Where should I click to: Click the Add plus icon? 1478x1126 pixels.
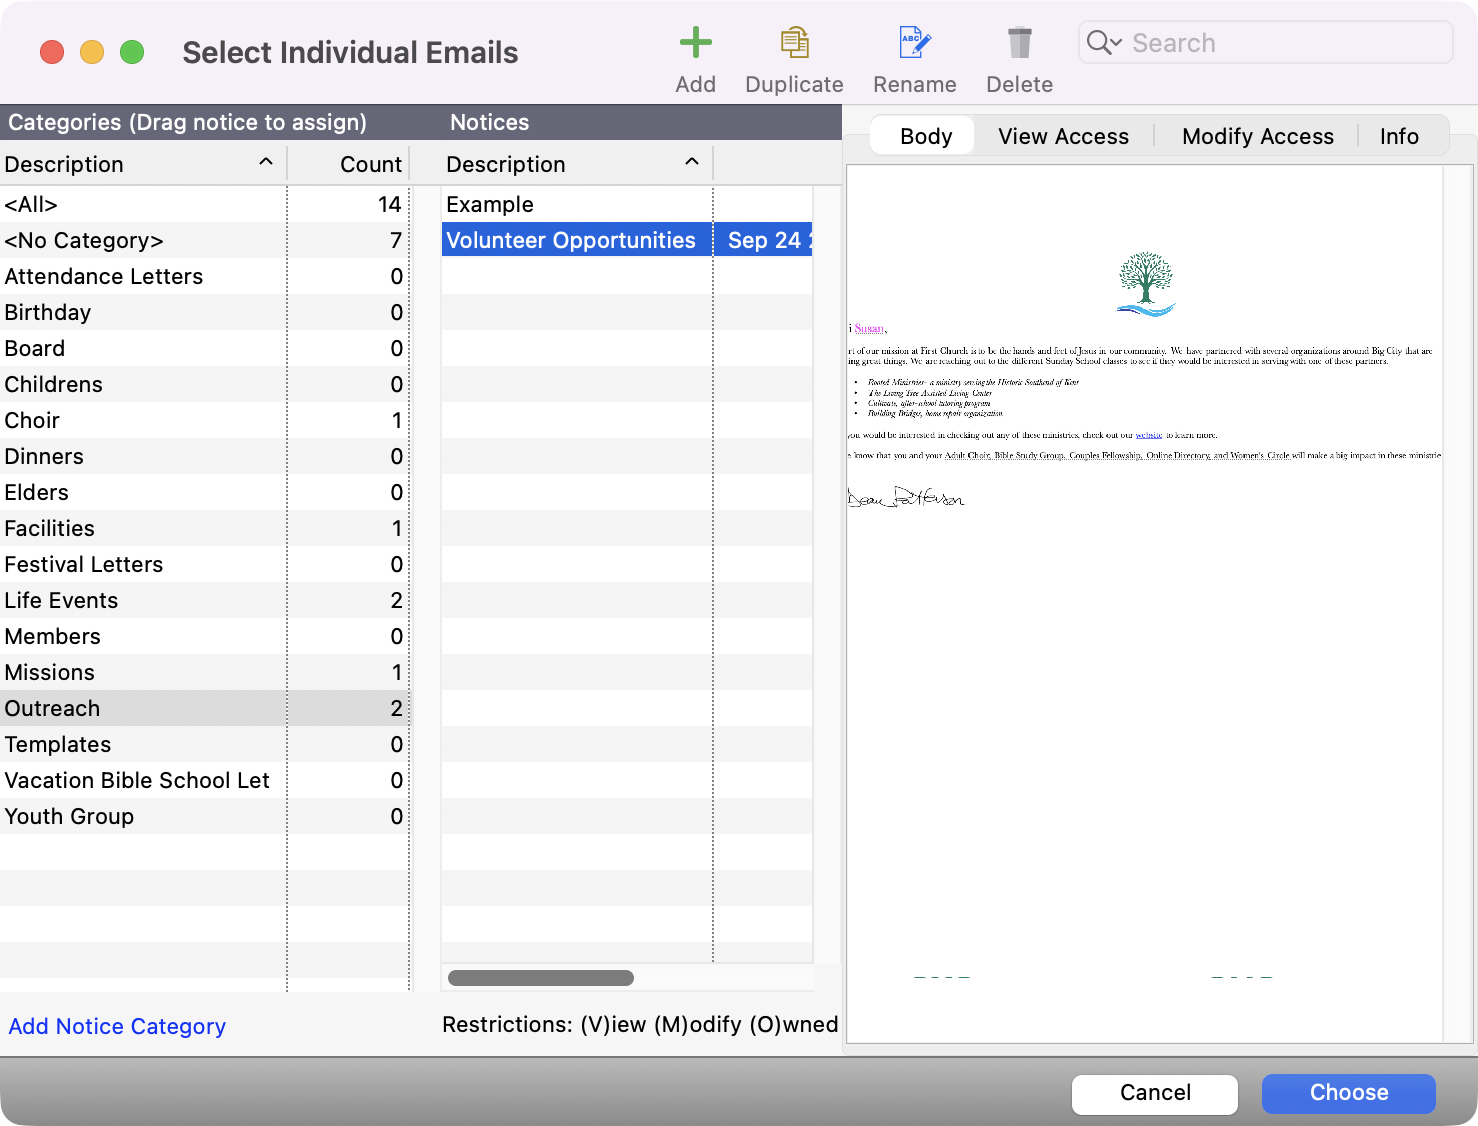[x=695, y=43]
